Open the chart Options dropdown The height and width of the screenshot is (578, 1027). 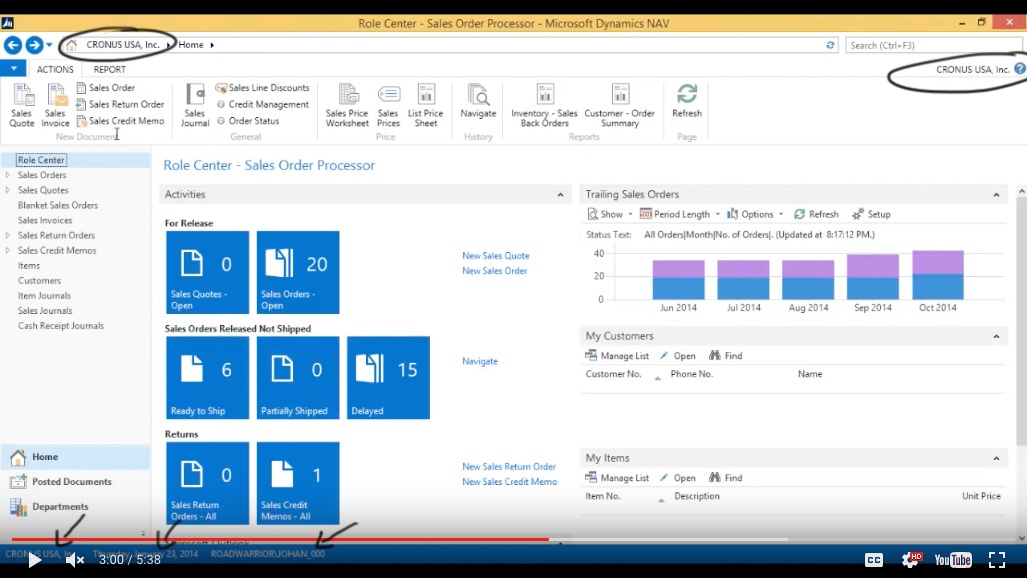click(x=755, y=214)
